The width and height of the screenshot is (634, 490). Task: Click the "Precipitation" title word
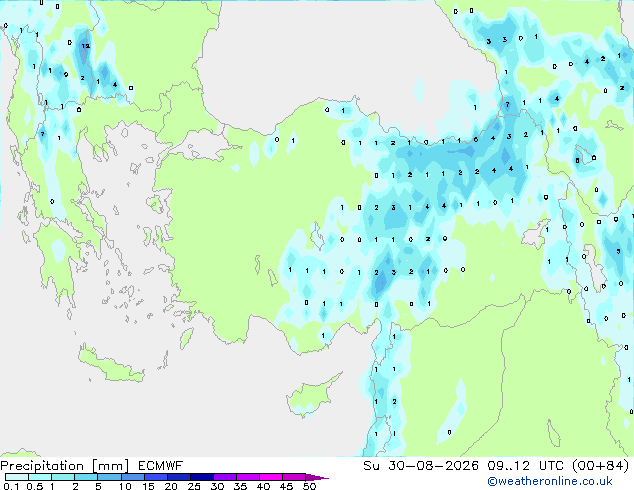coord(42,466)
